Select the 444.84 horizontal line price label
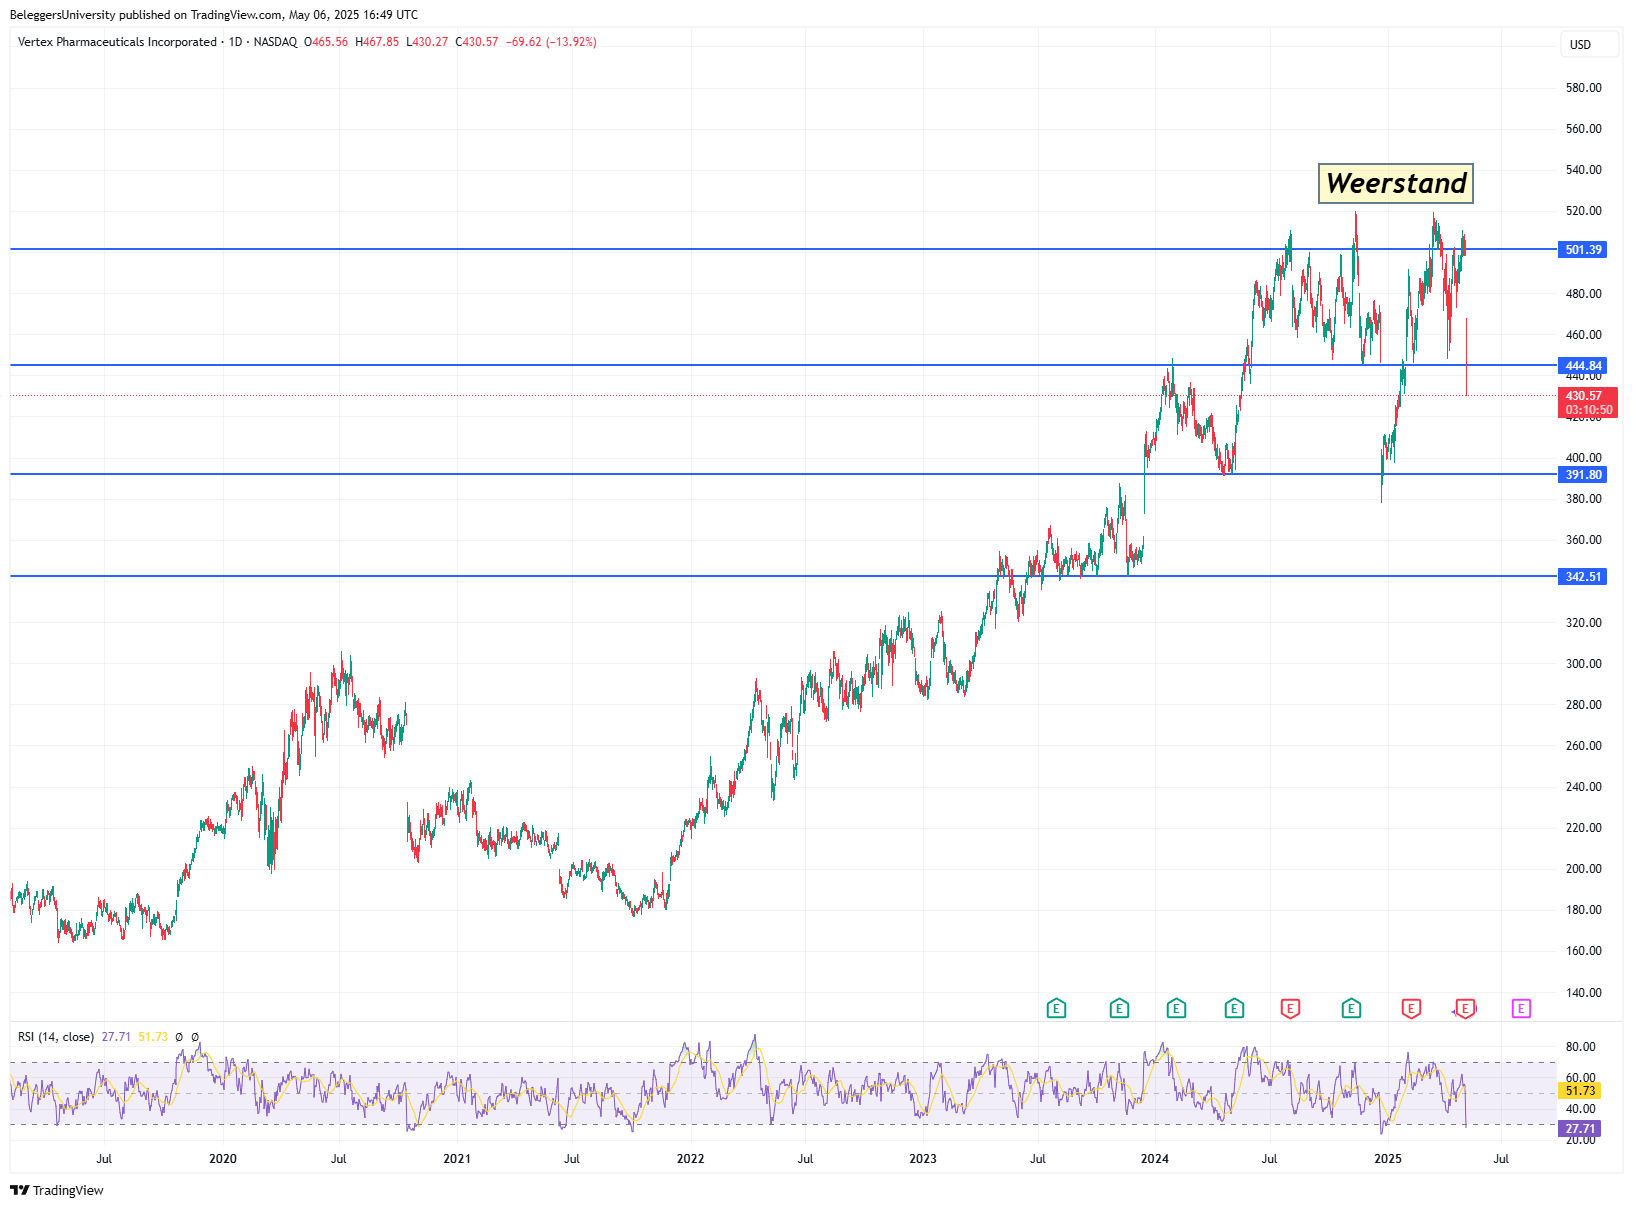 point(1583,366)
